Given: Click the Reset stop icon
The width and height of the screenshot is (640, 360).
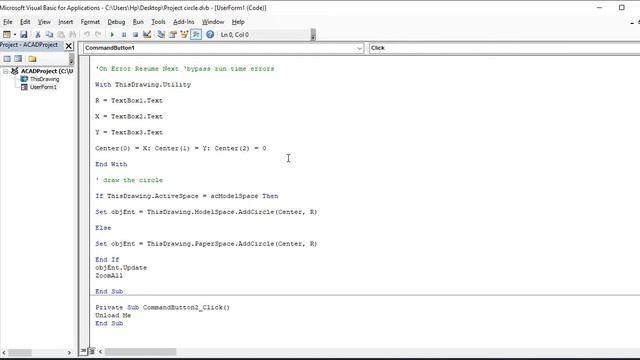Looking at the screenshot, I should 135,35.
